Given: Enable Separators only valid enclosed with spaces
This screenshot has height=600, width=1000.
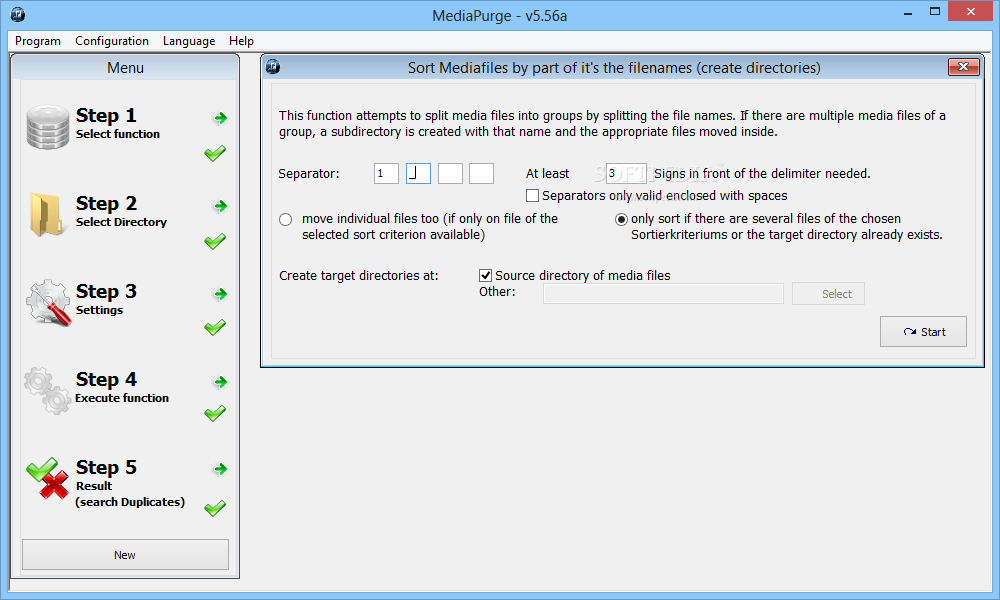Looking at the screenshot, I should (533, 195).
